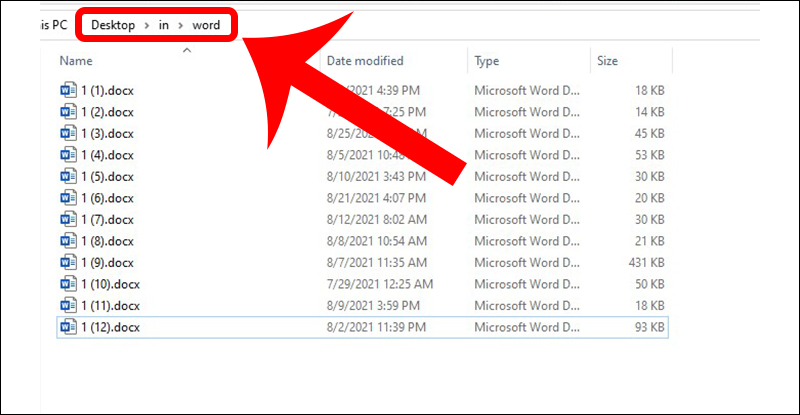Viewport: 800px width, 415px height.
Task: Select the document icon of 1 (7).docx
Action: (68, 219)
